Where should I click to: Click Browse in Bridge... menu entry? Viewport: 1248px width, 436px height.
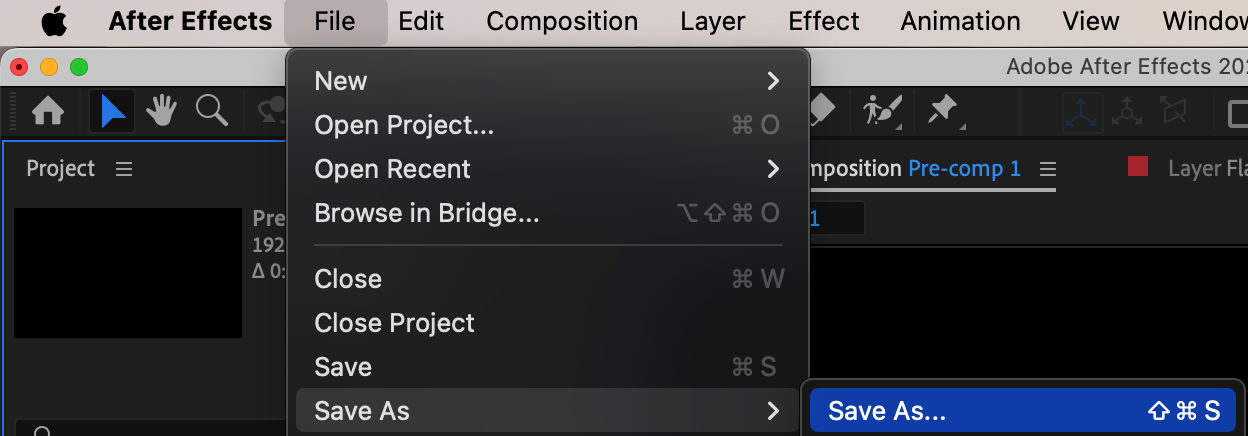pyautogui.click(x=547, y=213)
